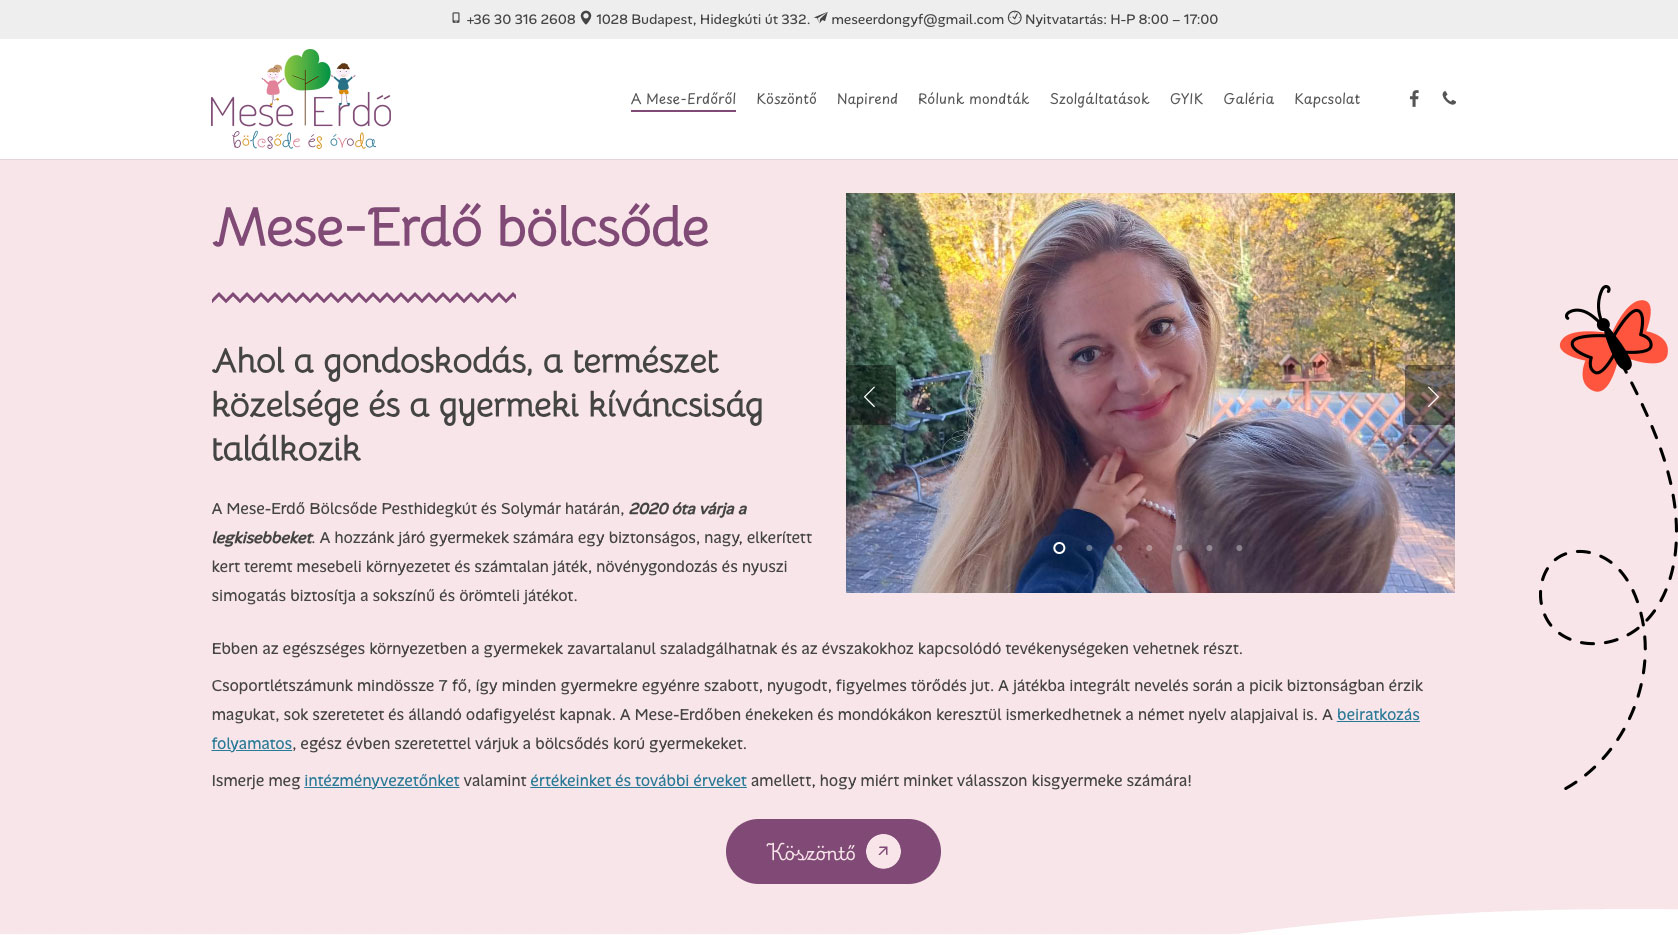Click the carousel photo of woman

1150,393
